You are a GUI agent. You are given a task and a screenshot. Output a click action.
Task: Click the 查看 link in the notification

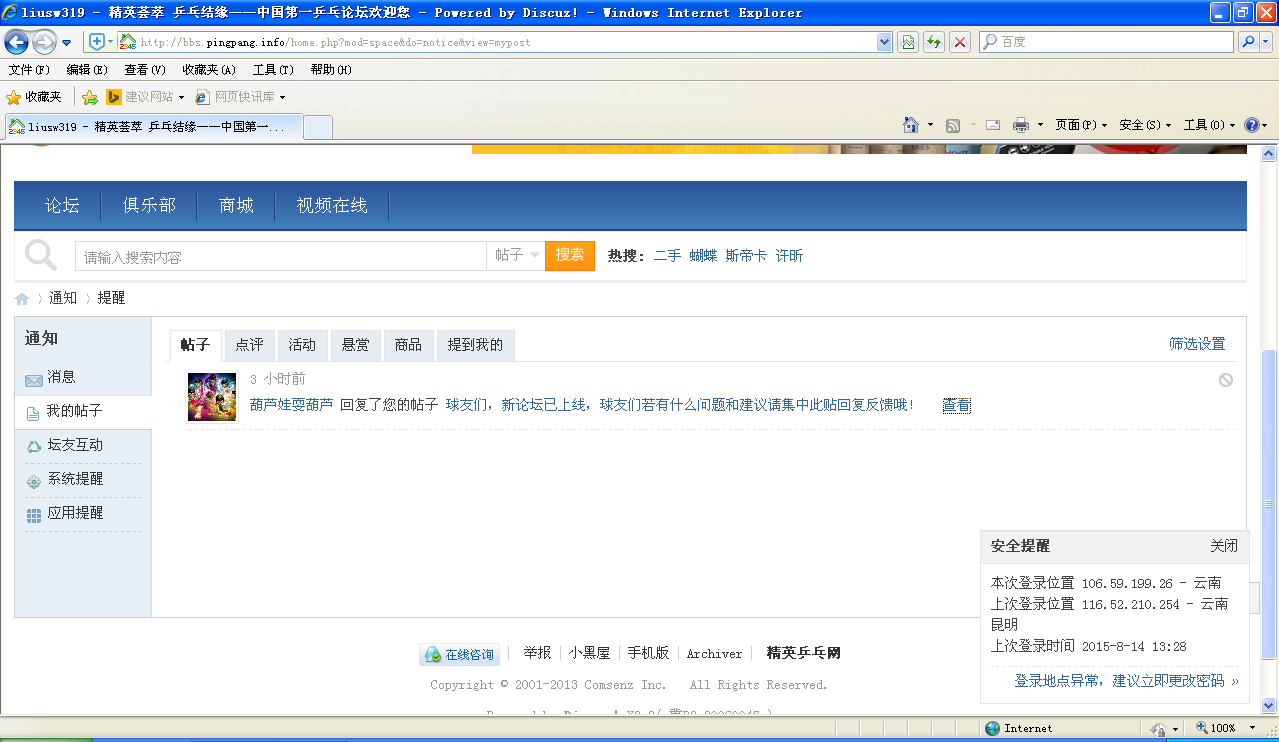tap(955, 404)
